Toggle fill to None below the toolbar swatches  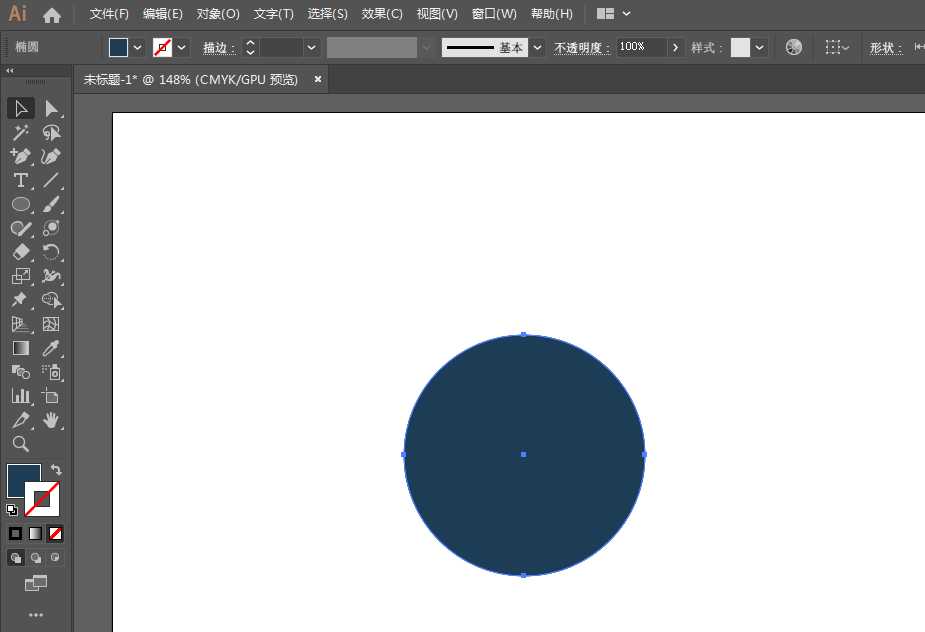click(55, 533)
